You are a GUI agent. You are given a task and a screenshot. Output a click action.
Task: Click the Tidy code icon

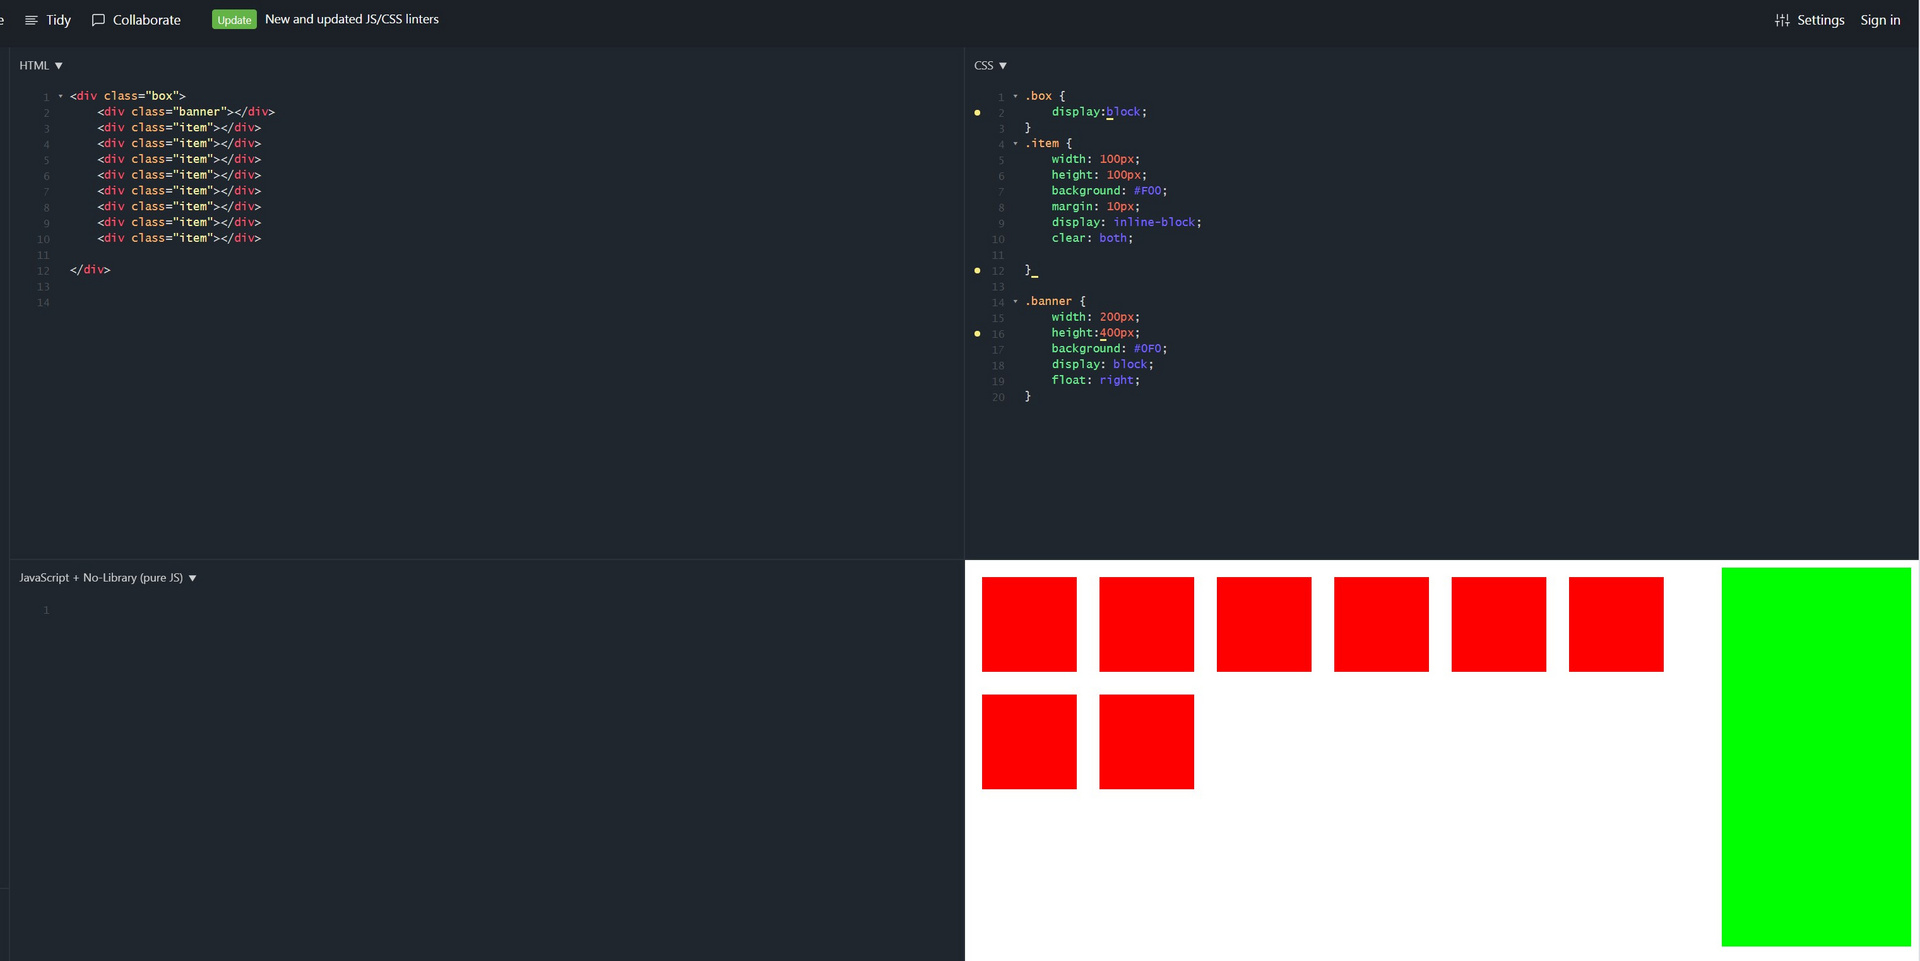(x=31, y=20)
